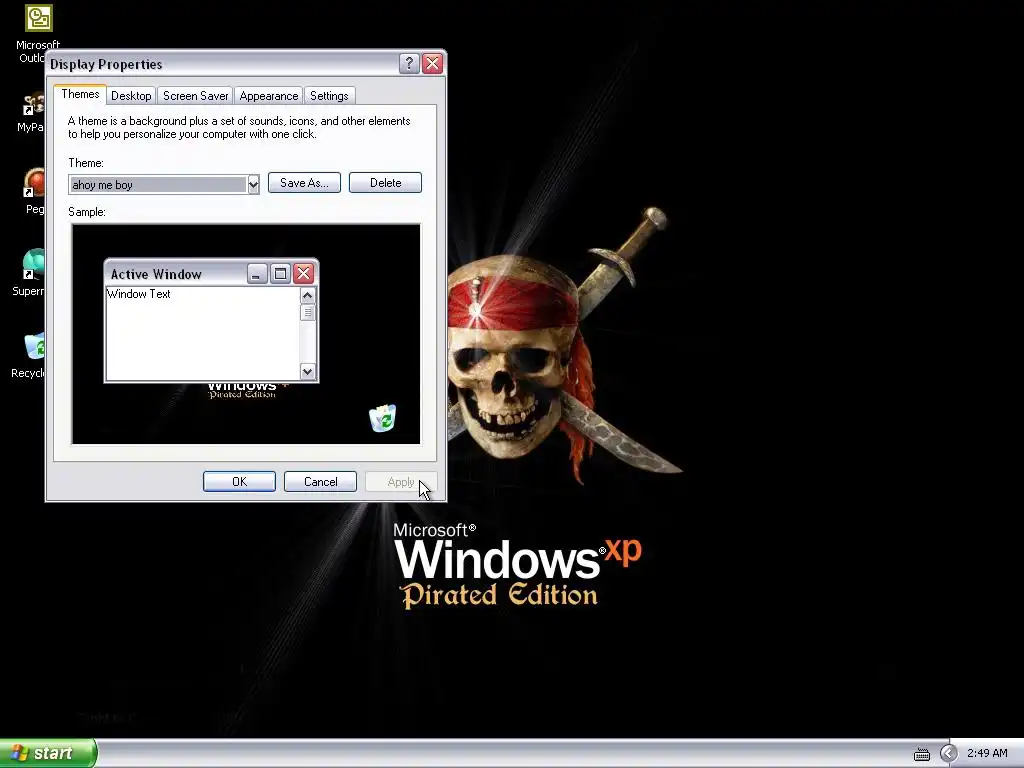Click sample window scrollbar down arrow
Viewport: 1024px width, 768px height.
coord(308,372)
